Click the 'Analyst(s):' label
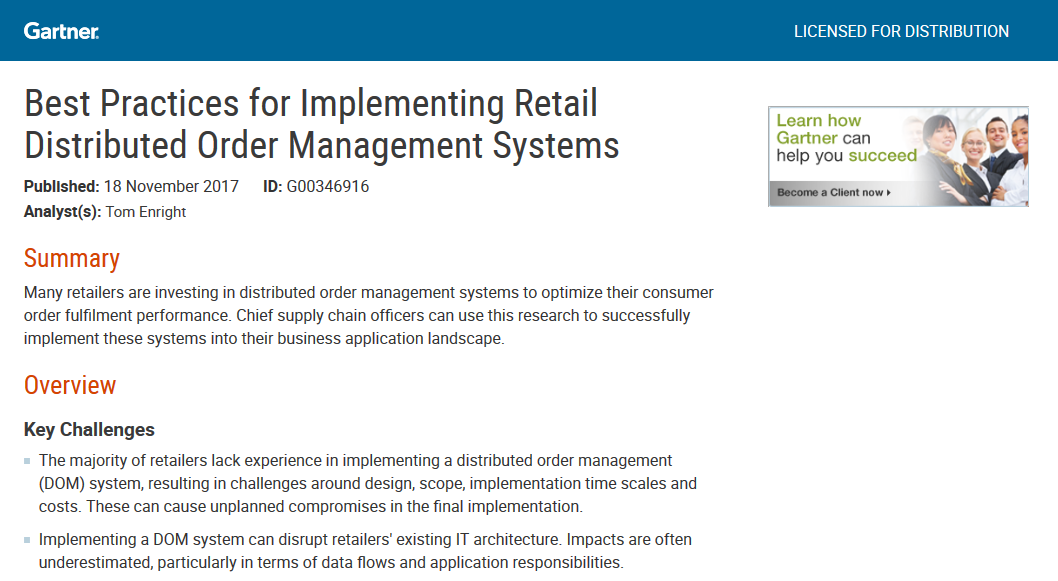 click(63, 212)
